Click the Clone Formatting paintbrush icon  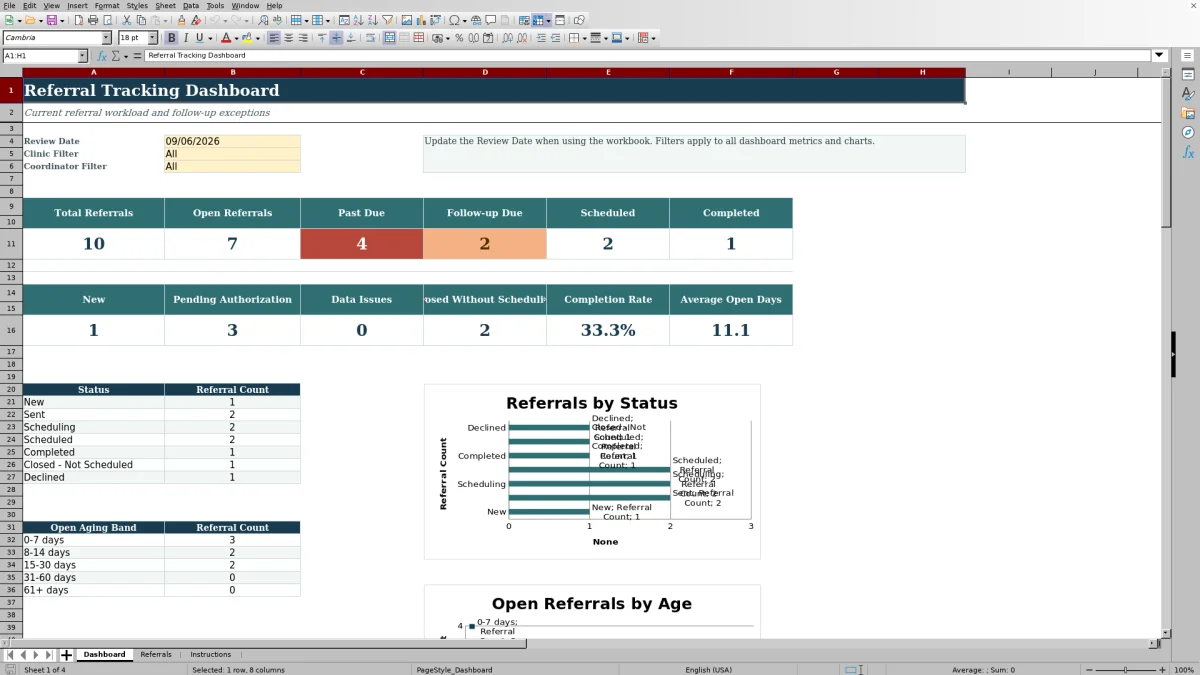[x=181, y=20]
